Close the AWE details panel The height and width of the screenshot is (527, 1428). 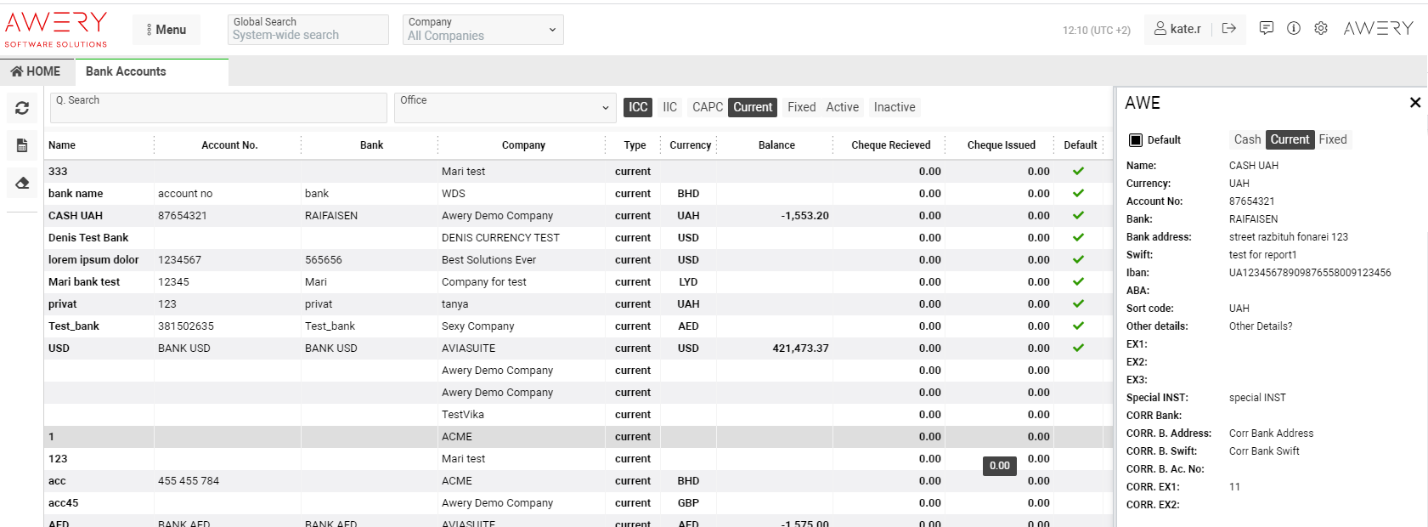click(x=1414, y=103)
